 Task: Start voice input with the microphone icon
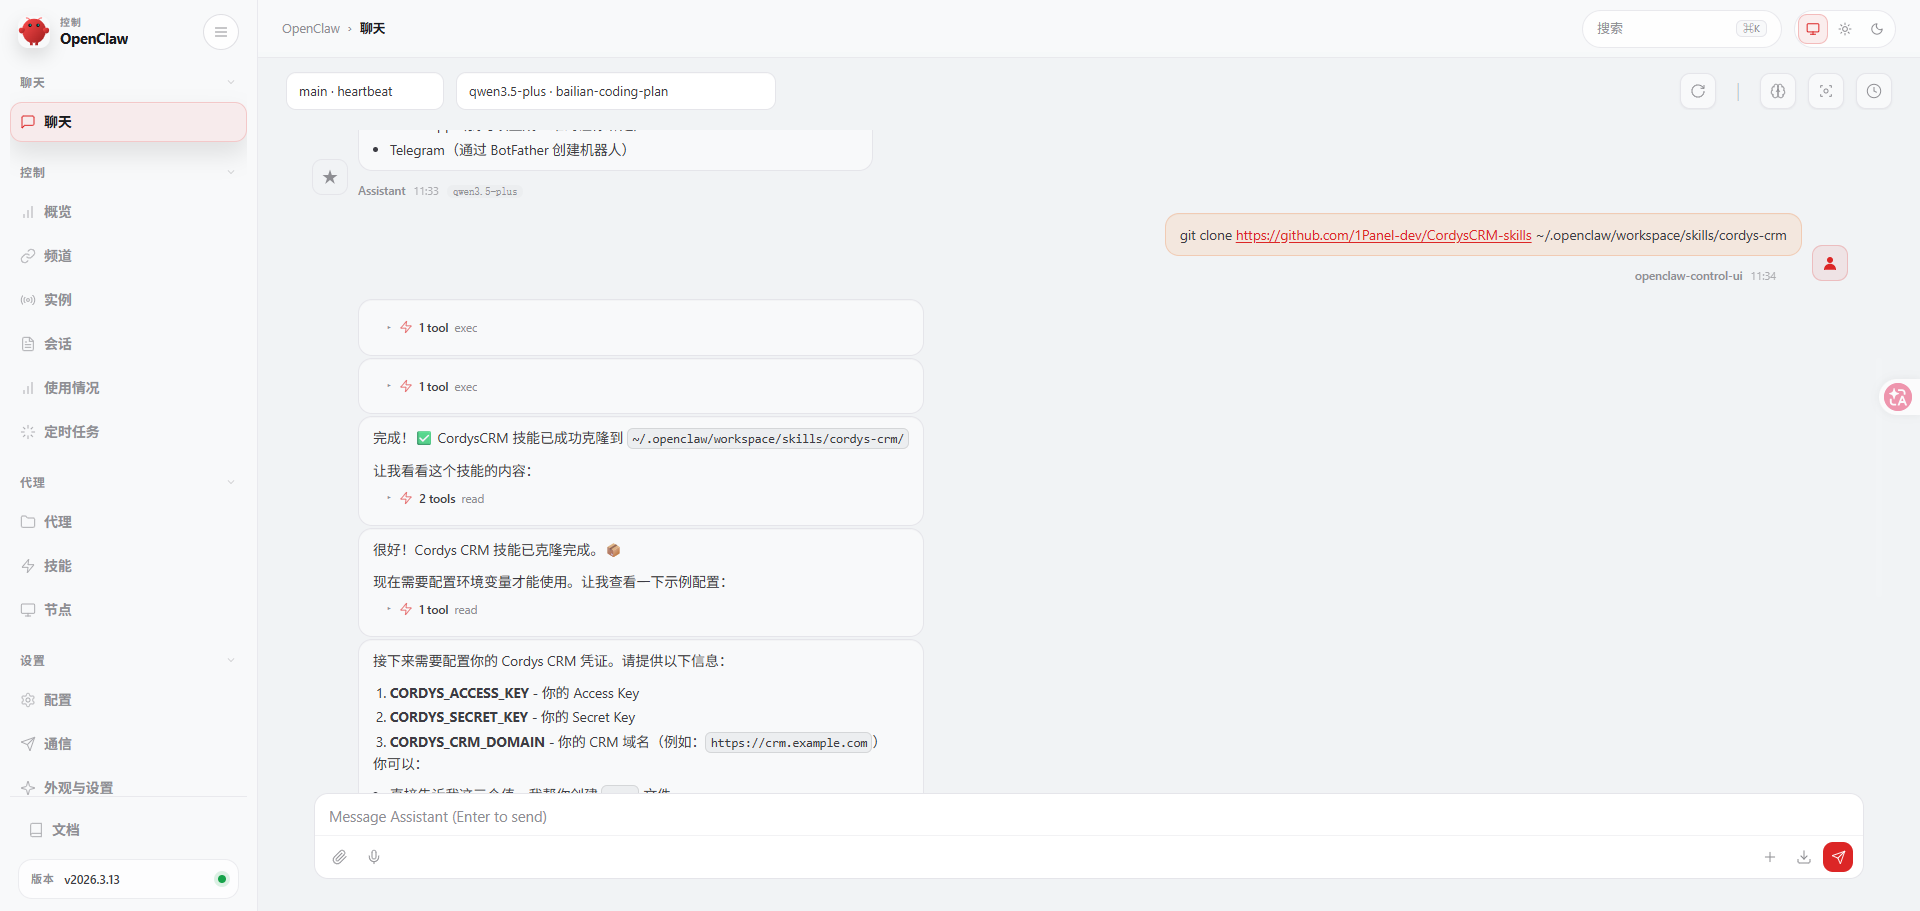coord(375,857)
